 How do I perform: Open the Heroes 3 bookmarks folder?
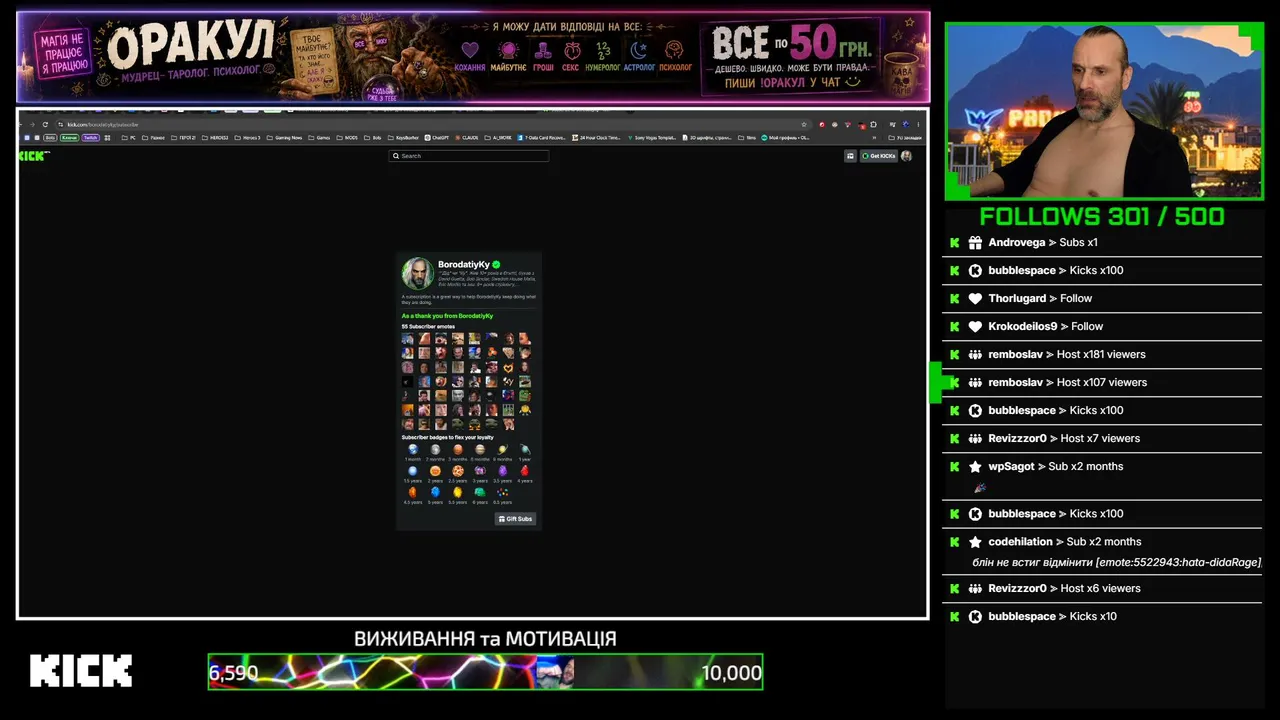(247, 138)
